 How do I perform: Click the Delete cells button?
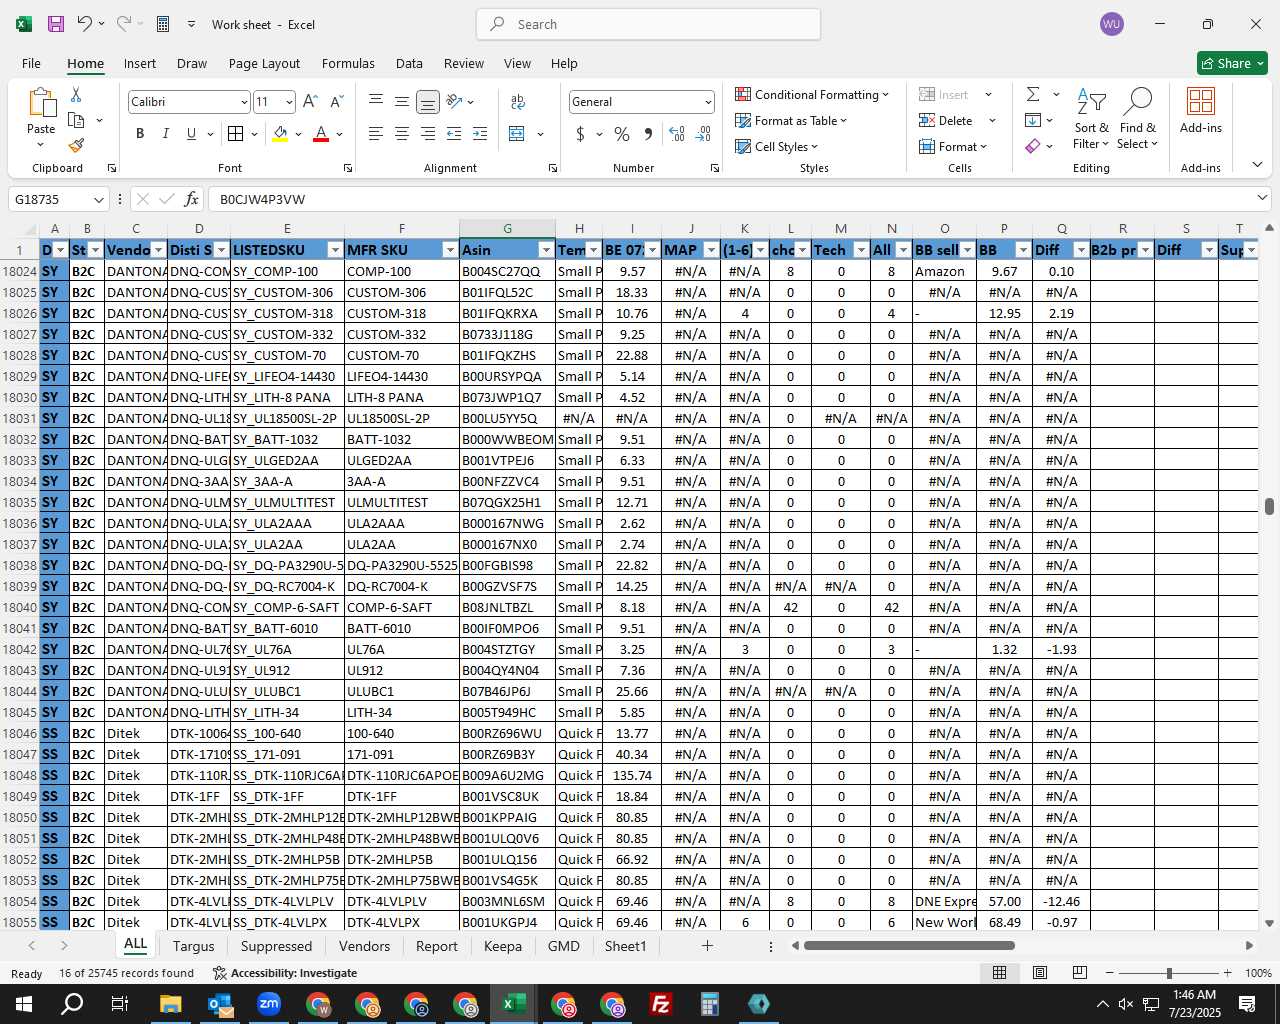pos(946,120)
